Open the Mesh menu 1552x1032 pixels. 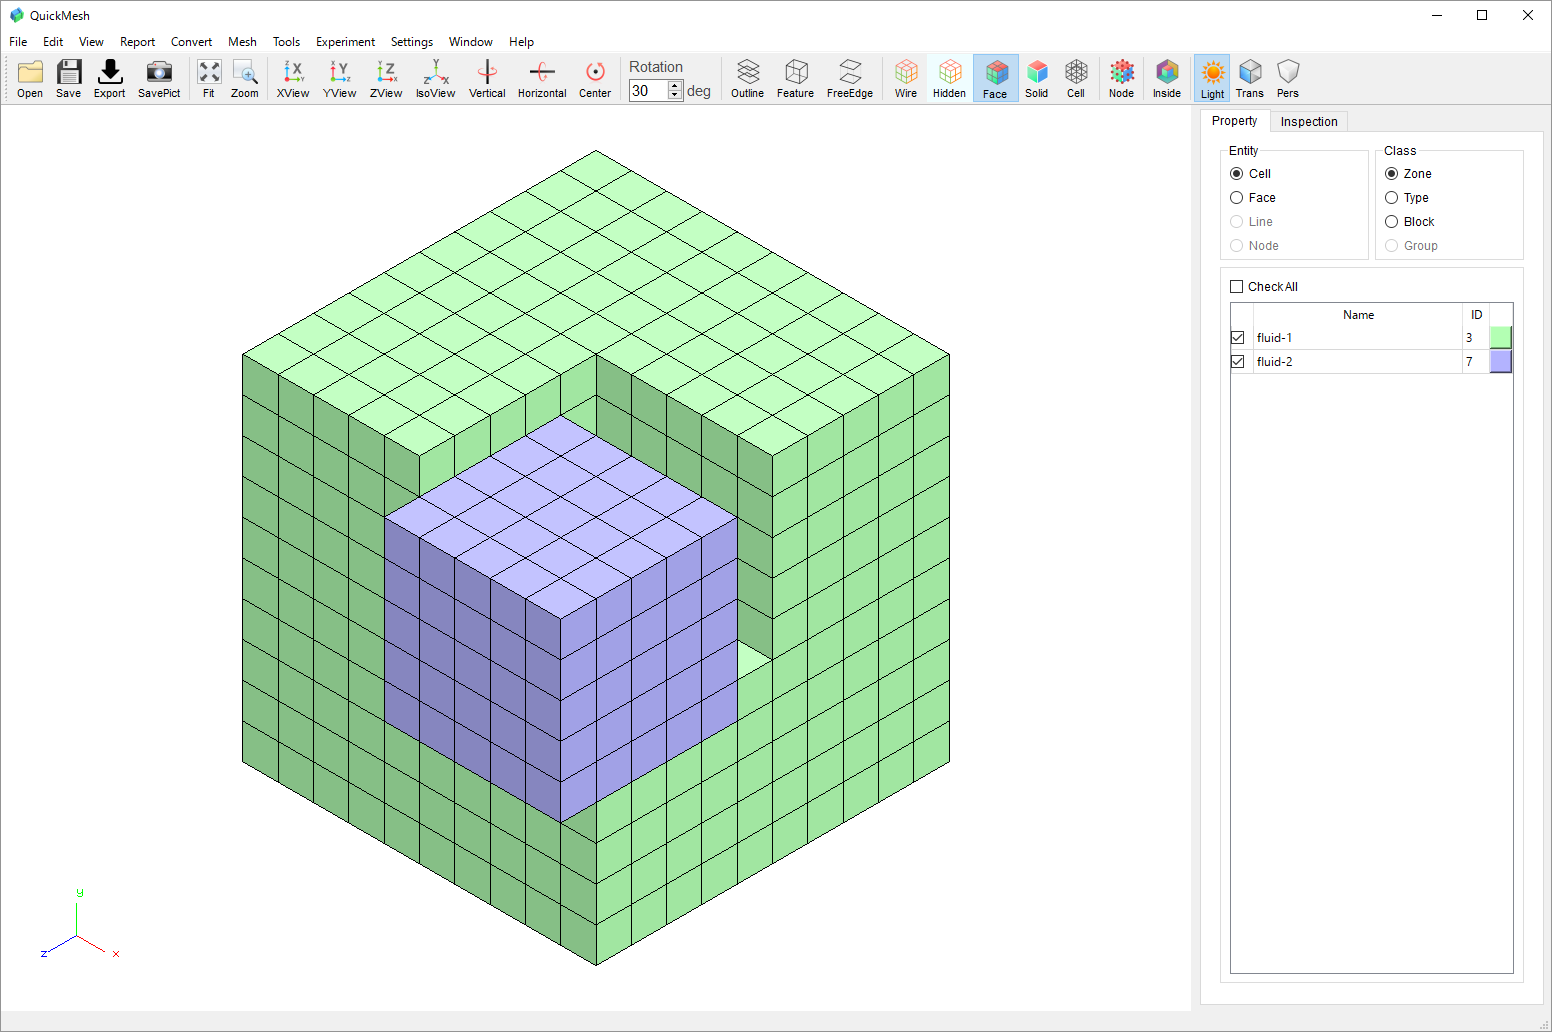[x=242, y=42]
